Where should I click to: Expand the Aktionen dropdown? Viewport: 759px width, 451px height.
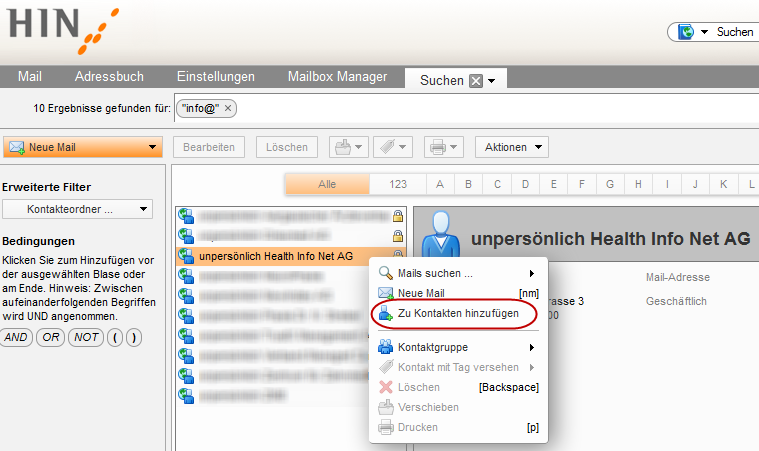512,147
